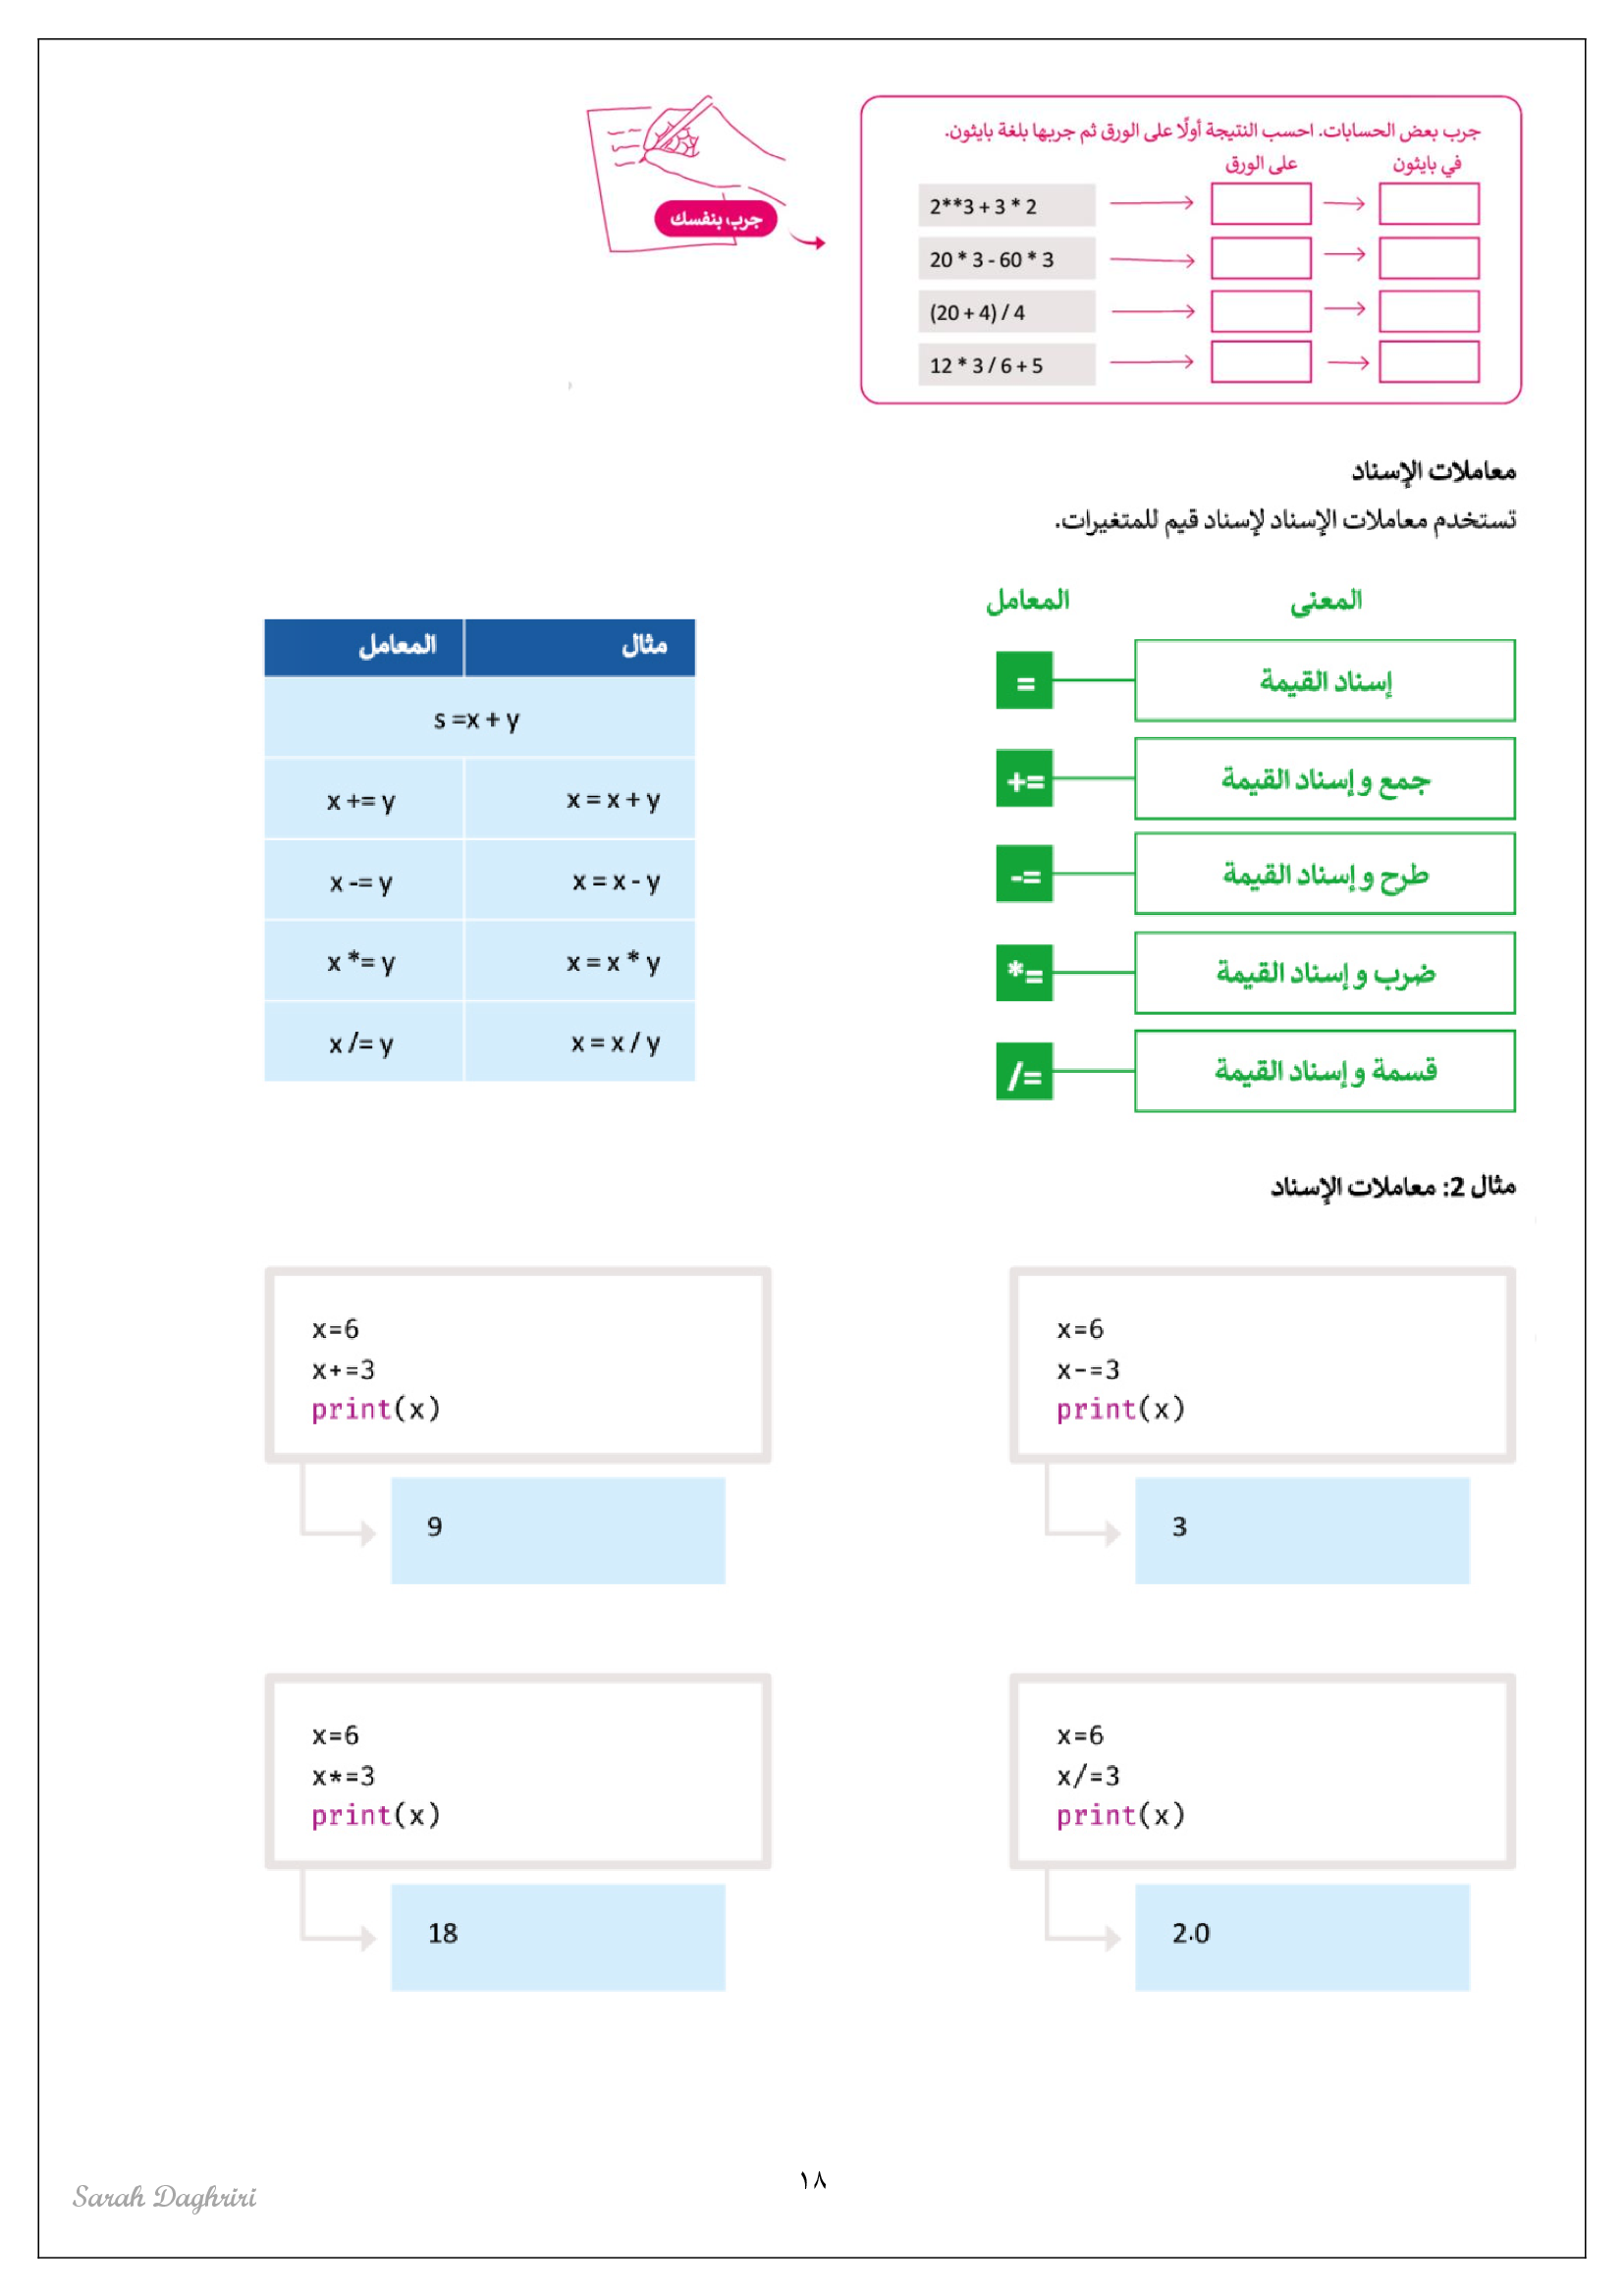Click the "في بايثون" answer box for 20 * 3 - 60 * 3
This screenshot has height=2296, width=1624.
1428,258
